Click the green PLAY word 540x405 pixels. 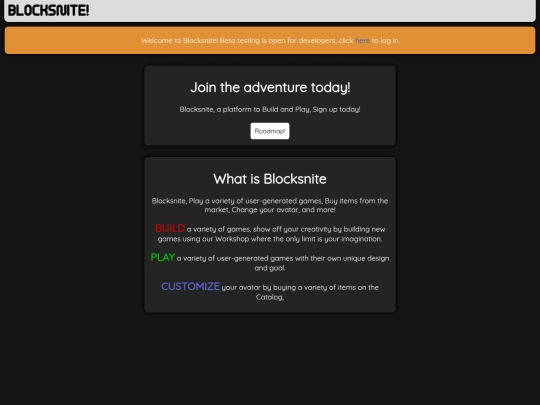tap(163, 257)
